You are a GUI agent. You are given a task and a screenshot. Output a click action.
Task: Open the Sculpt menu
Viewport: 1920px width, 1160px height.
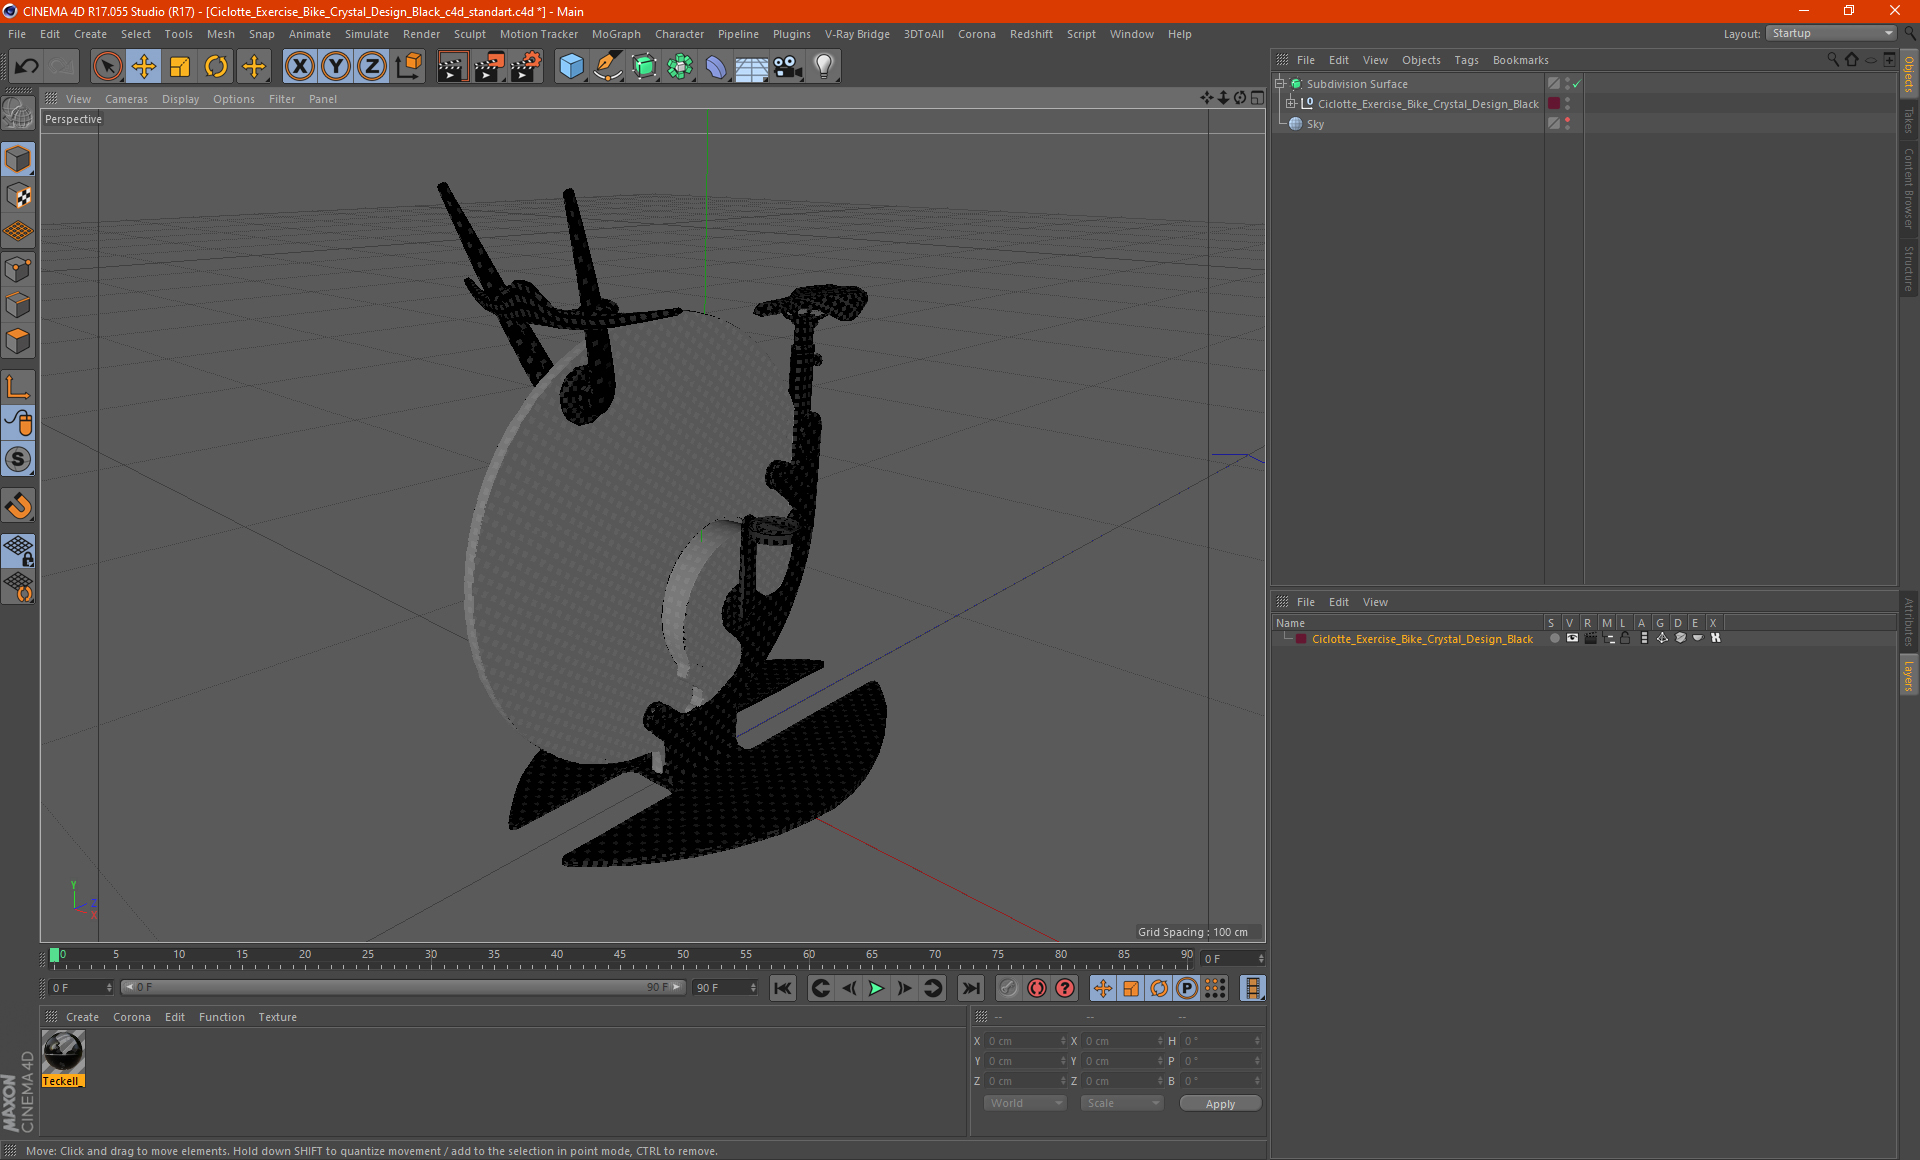coord(469,34)
